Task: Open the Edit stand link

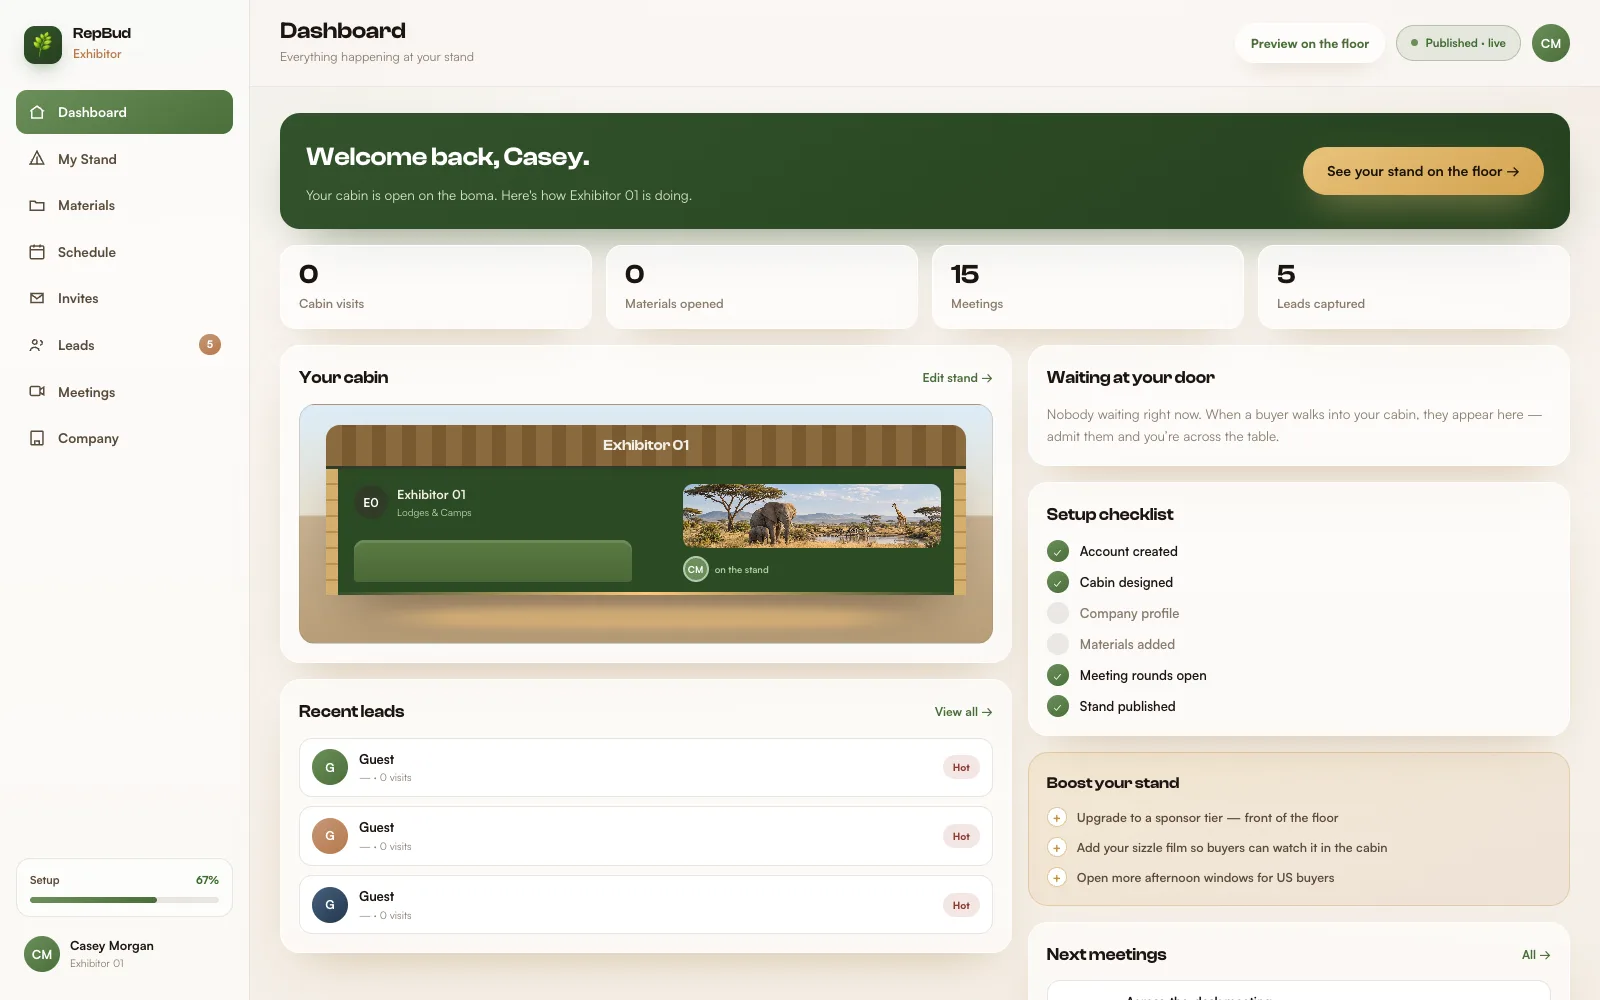Action: tap(957, 378)
